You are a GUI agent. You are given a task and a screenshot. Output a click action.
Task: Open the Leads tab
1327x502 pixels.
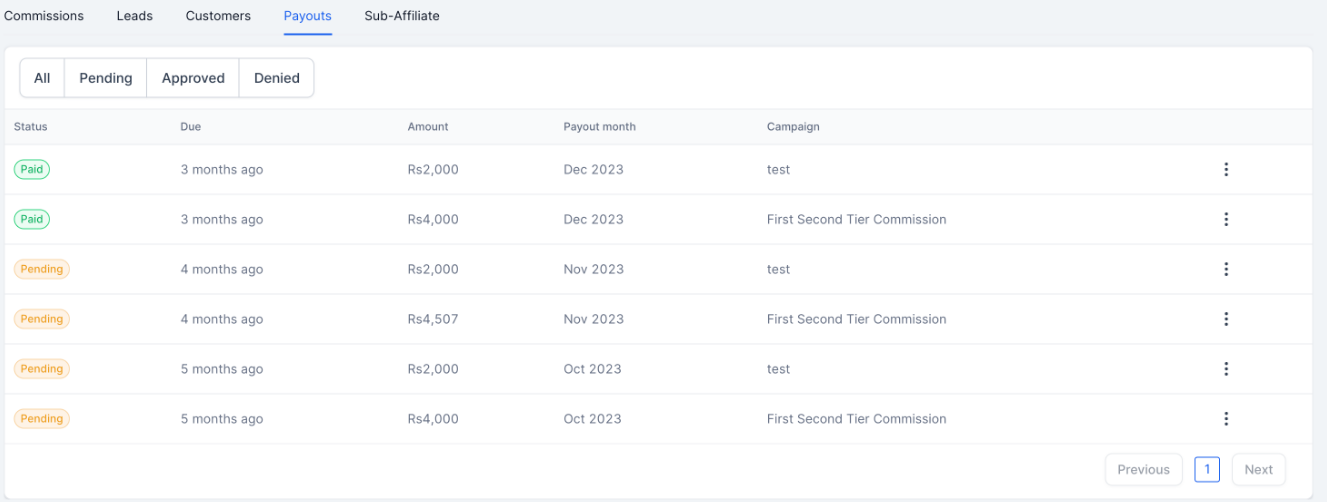pyautogui.click(x=135, y=16)
